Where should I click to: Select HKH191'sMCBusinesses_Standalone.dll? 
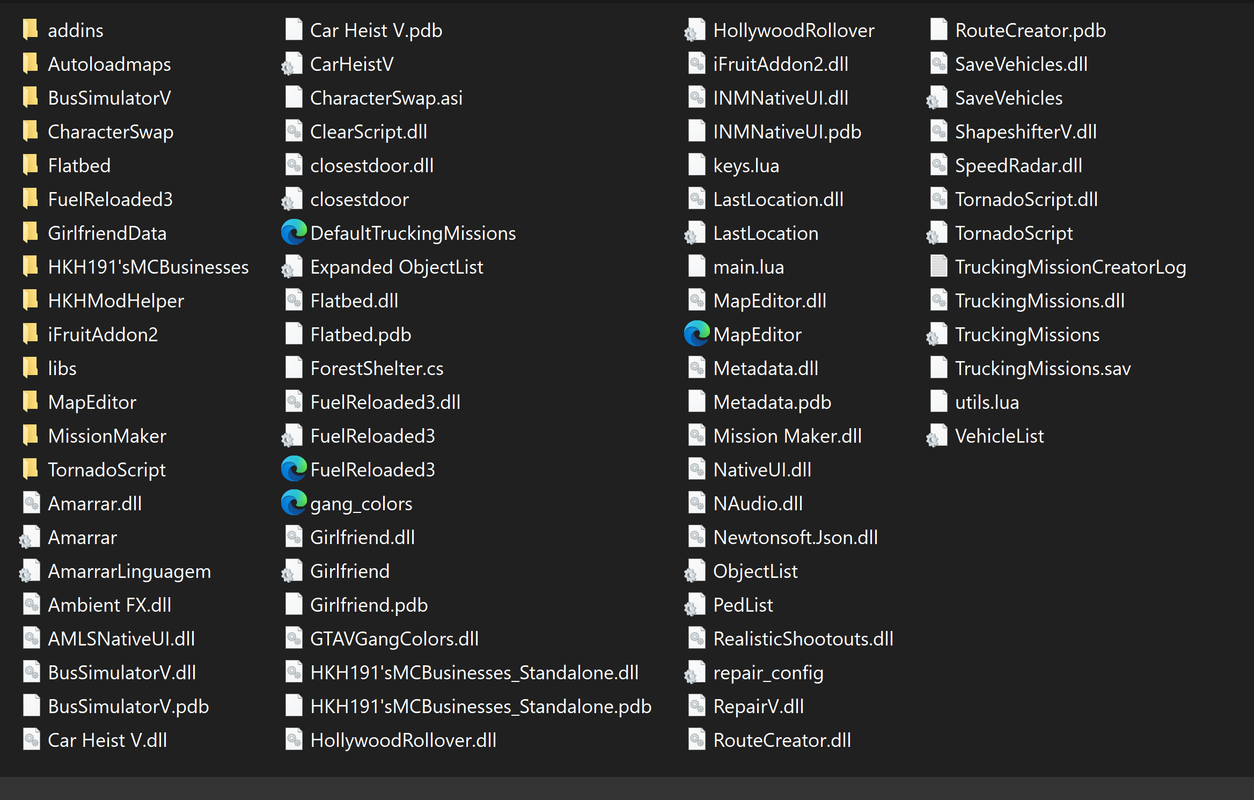[461, 672]
